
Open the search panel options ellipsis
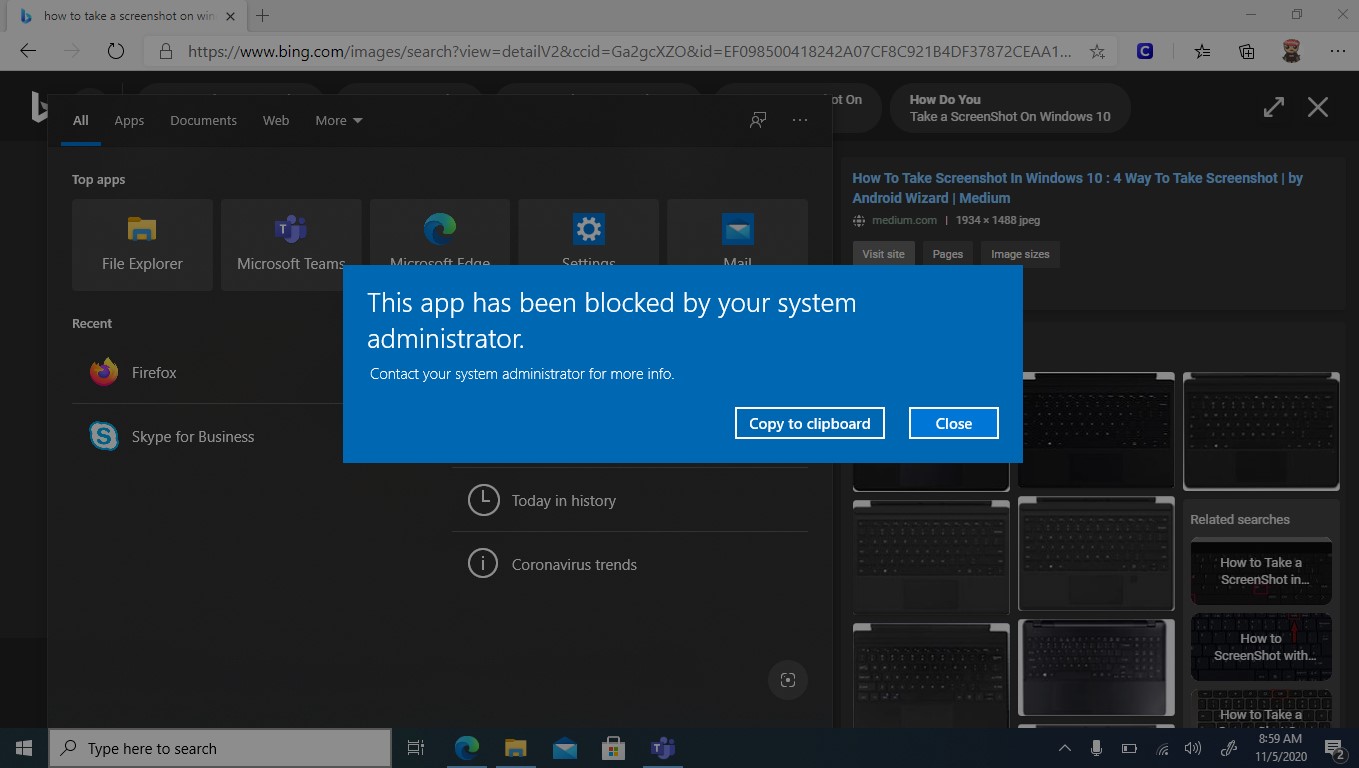click(799, 120)
